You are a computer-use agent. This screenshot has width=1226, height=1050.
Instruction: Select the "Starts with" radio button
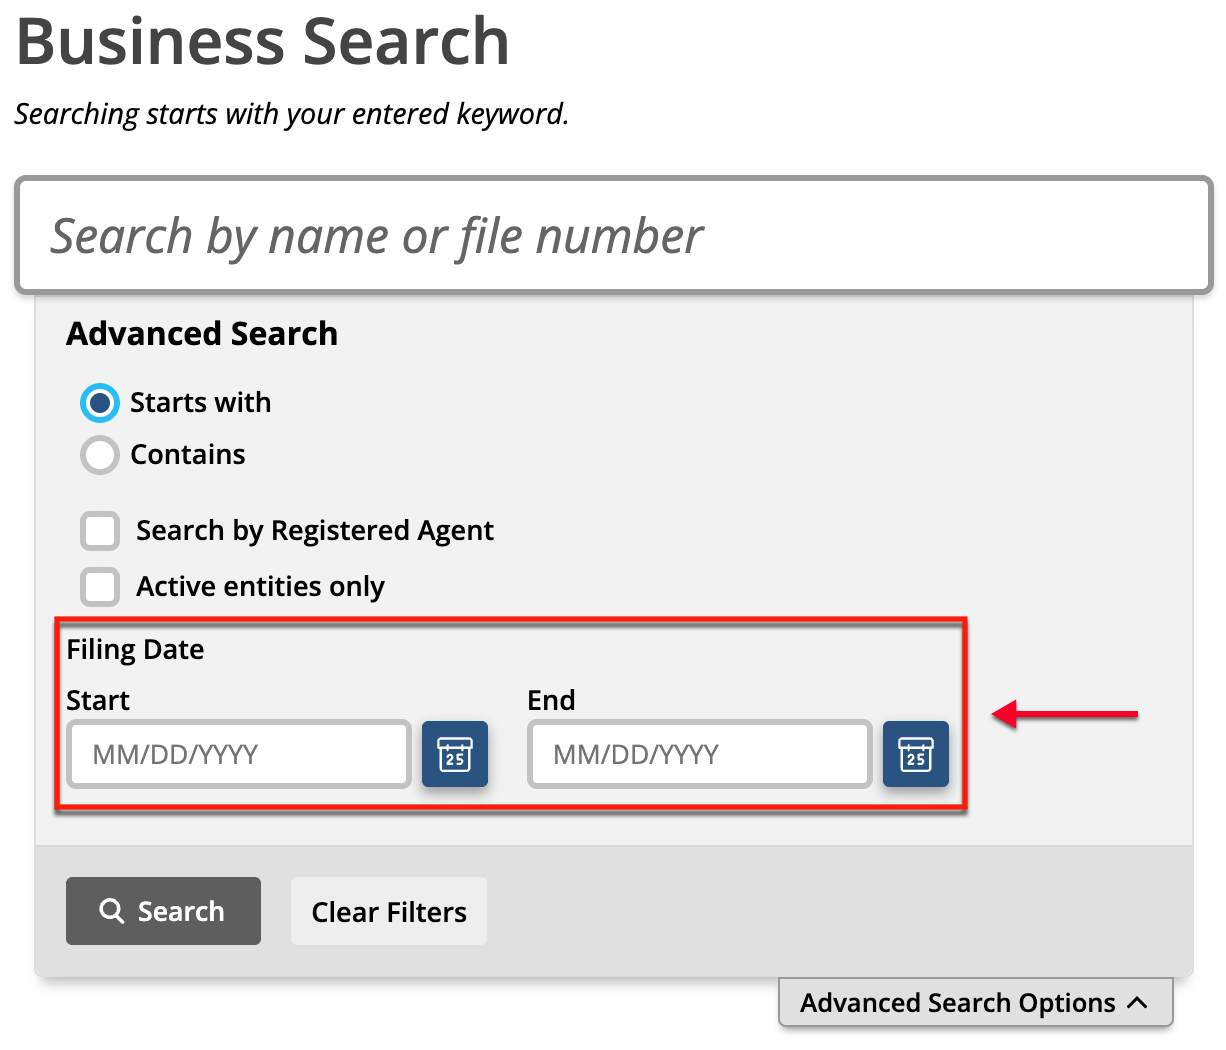pos(100,403)
